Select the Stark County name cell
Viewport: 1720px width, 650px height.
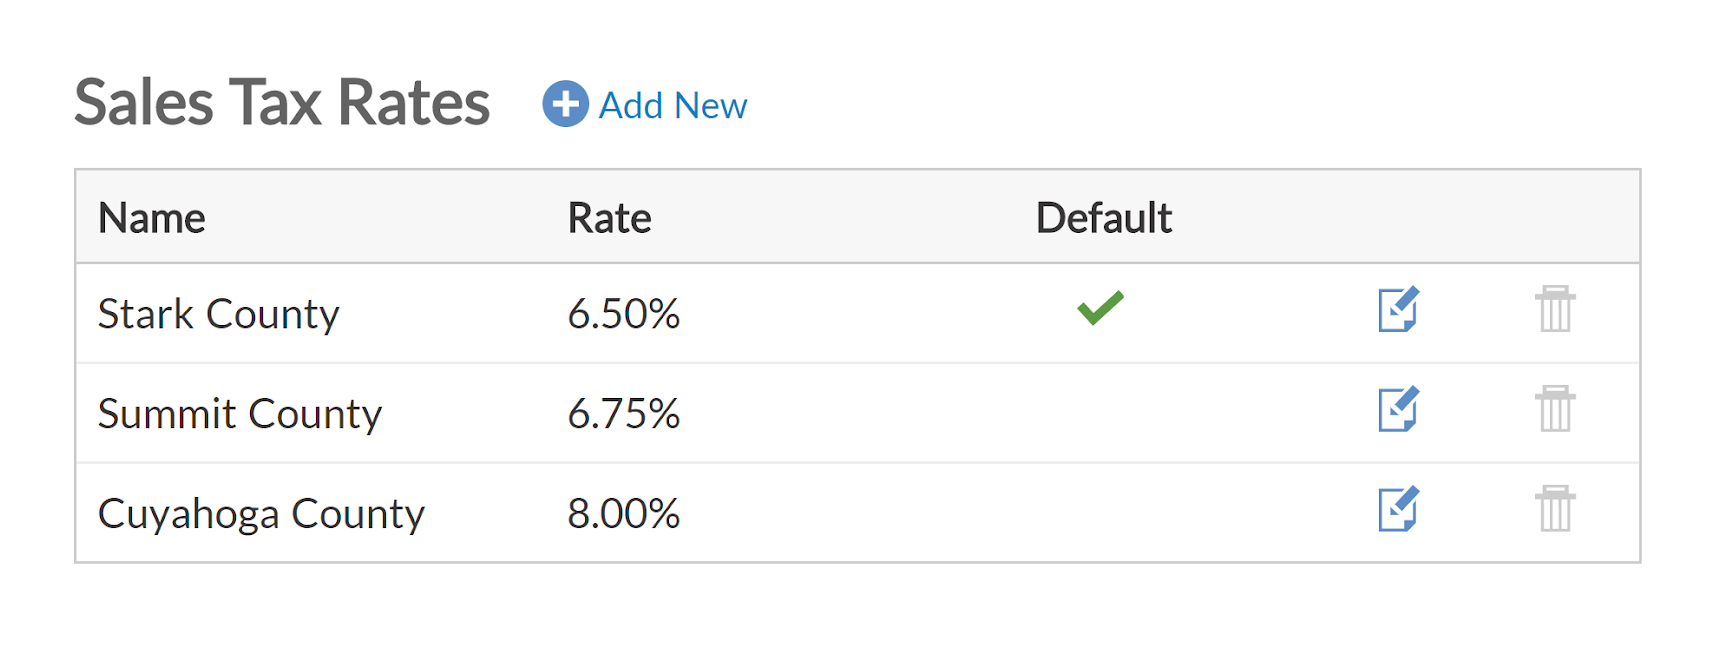coord(218,314)
